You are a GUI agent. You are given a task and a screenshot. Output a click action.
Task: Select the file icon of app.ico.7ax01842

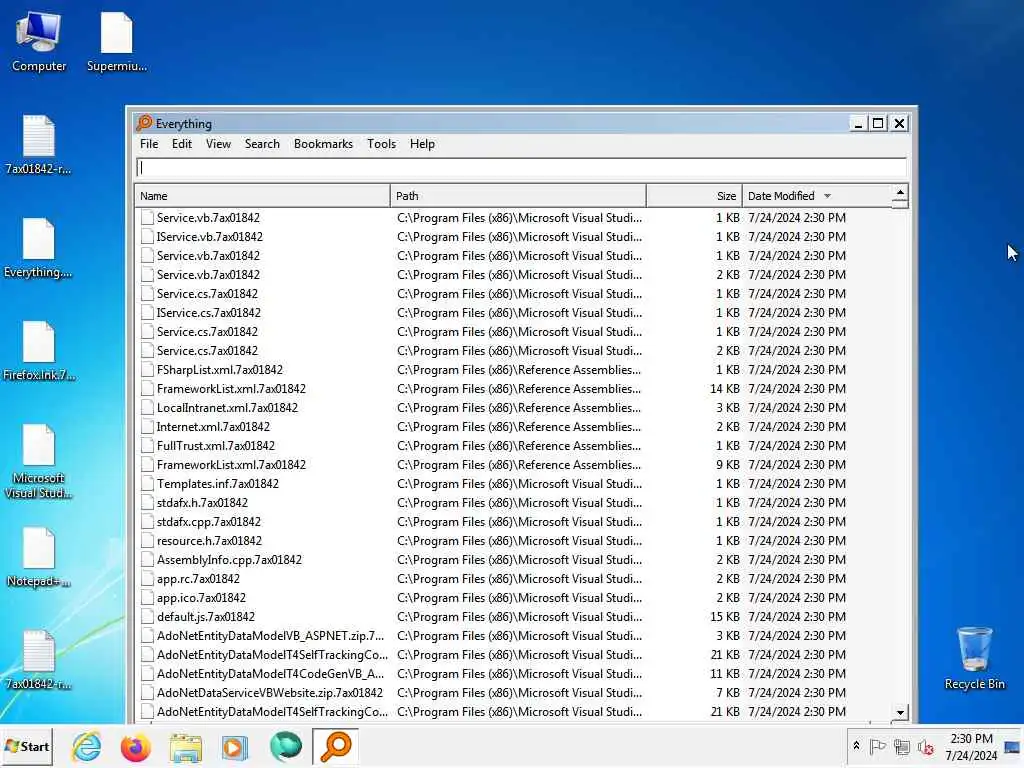tap(148, 598)
